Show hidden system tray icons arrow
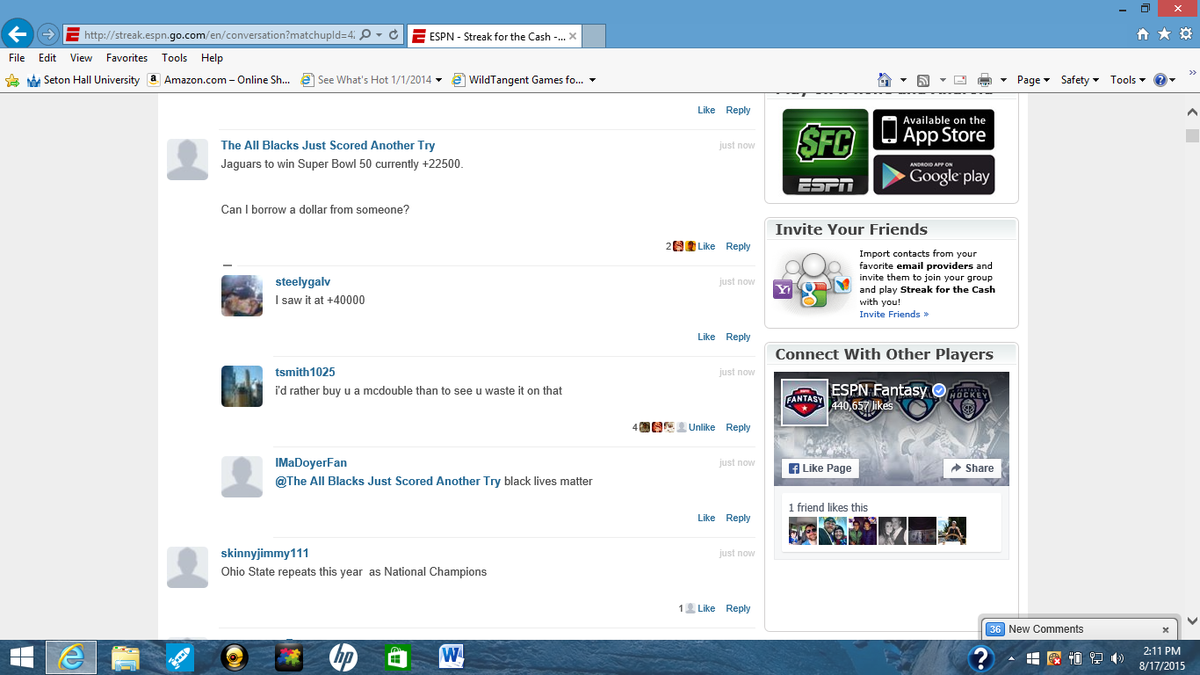 click(1009, 658)
